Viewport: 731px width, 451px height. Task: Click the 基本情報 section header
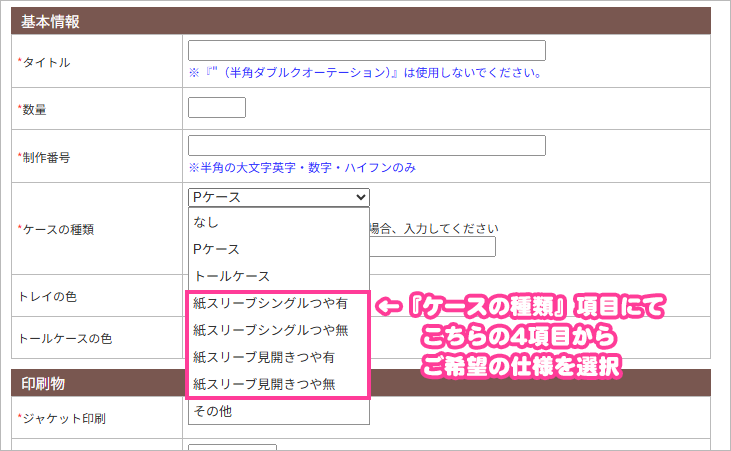pos(51,21)
